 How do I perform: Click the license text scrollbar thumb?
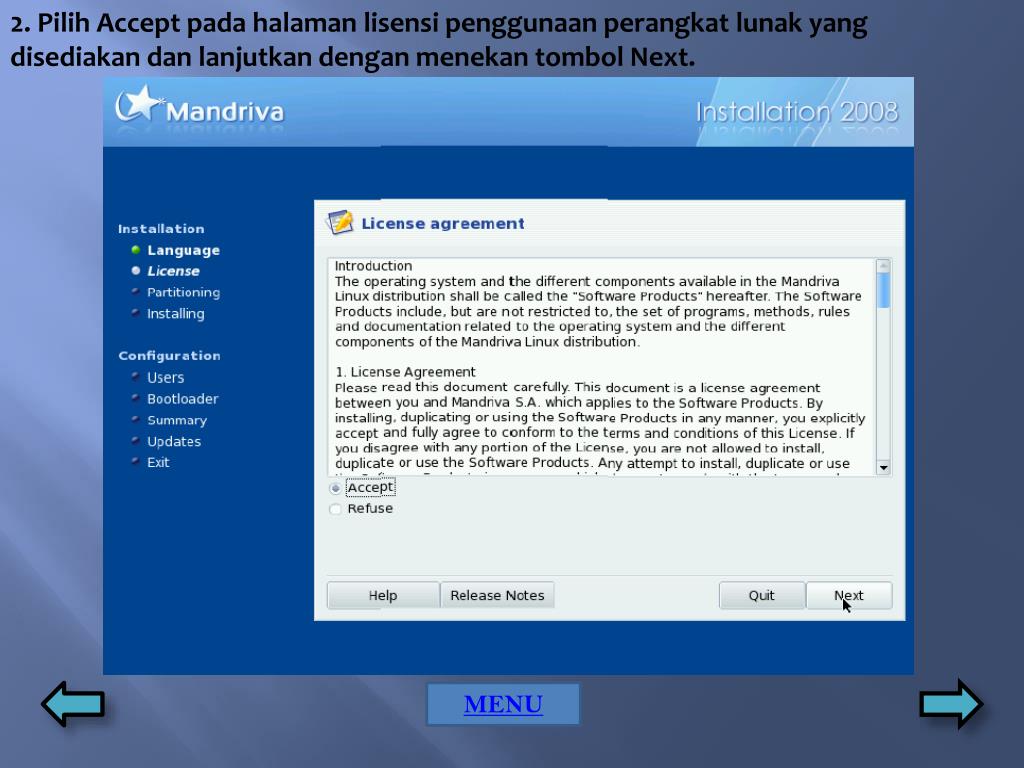[x=883, y=290]
